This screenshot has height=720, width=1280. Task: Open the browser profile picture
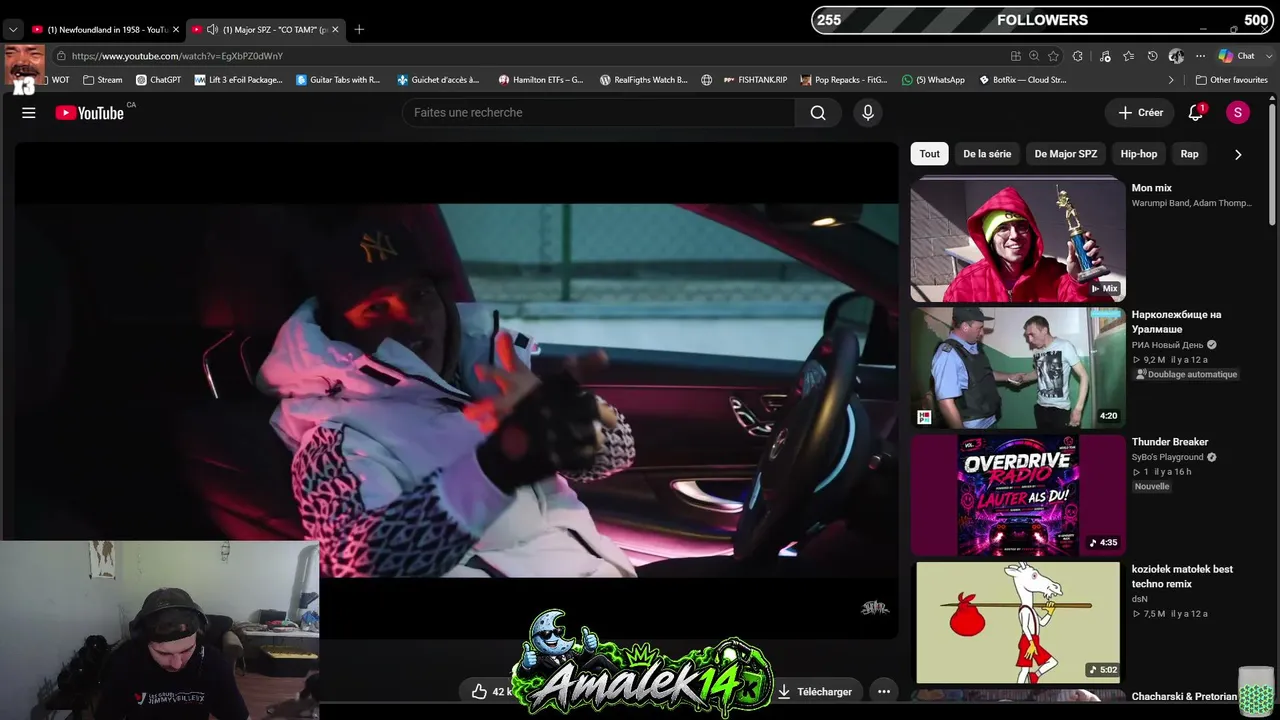(1176, 56)
